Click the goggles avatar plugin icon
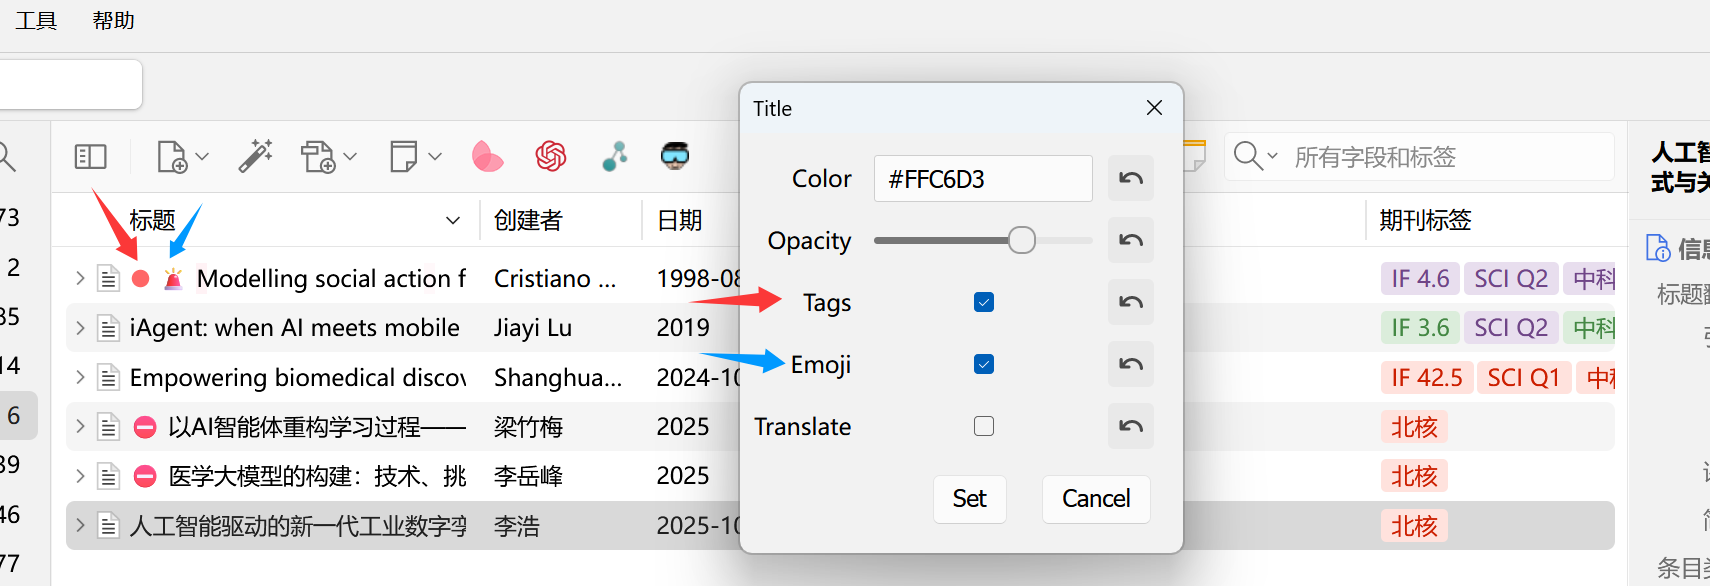This screenshot has height=586, width=1710. (675, 156)
